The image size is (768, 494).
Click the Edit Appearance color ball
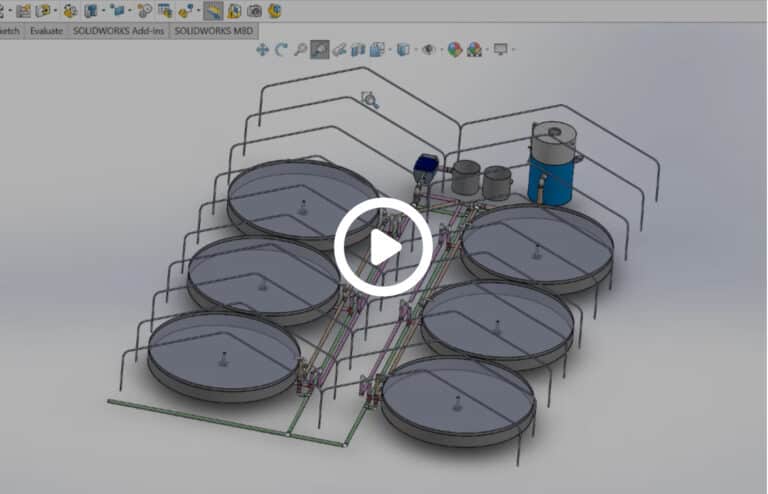tap(454, 49)
